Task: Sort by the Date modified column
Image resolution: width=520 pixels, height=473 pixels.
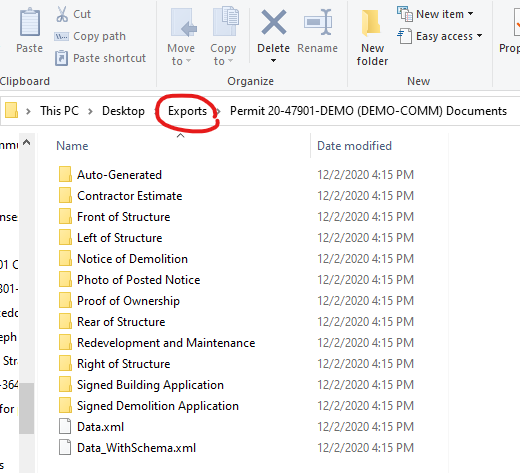Action: point(354,146)
